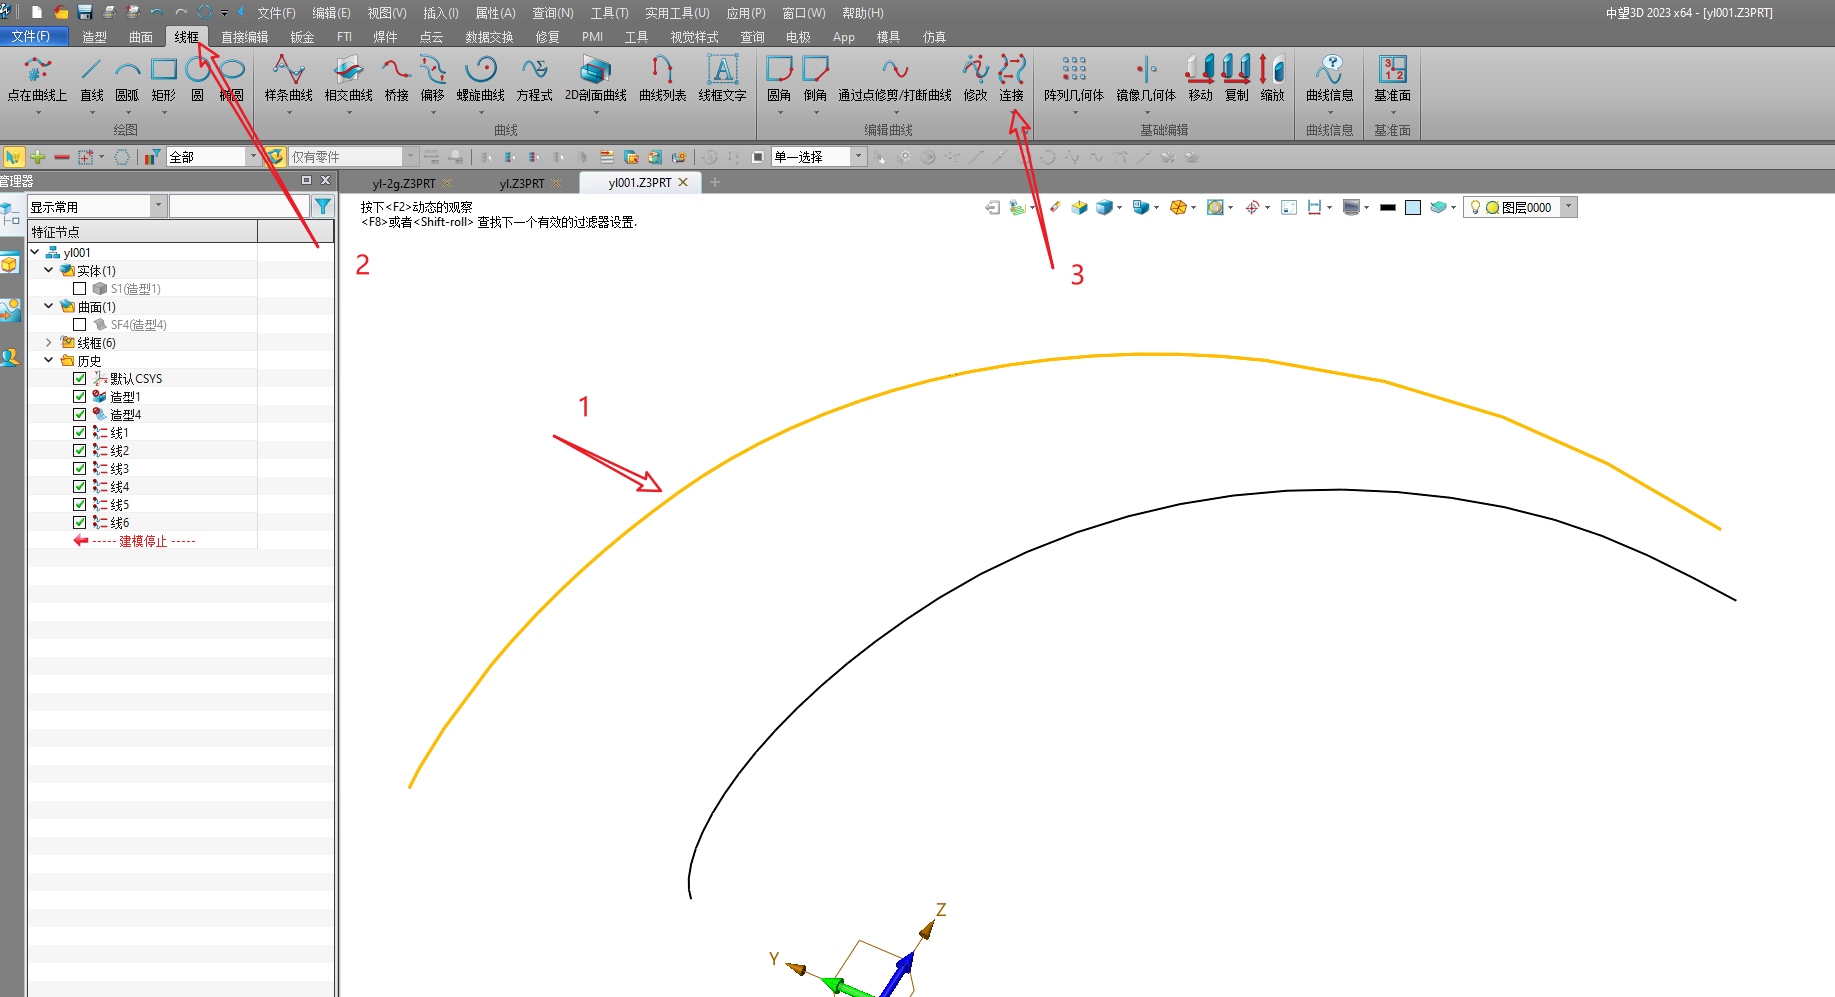Open the 相交曲线 intersection curve tool
Viewport: 1835px width, 997px height.
(x=349, y=79)
